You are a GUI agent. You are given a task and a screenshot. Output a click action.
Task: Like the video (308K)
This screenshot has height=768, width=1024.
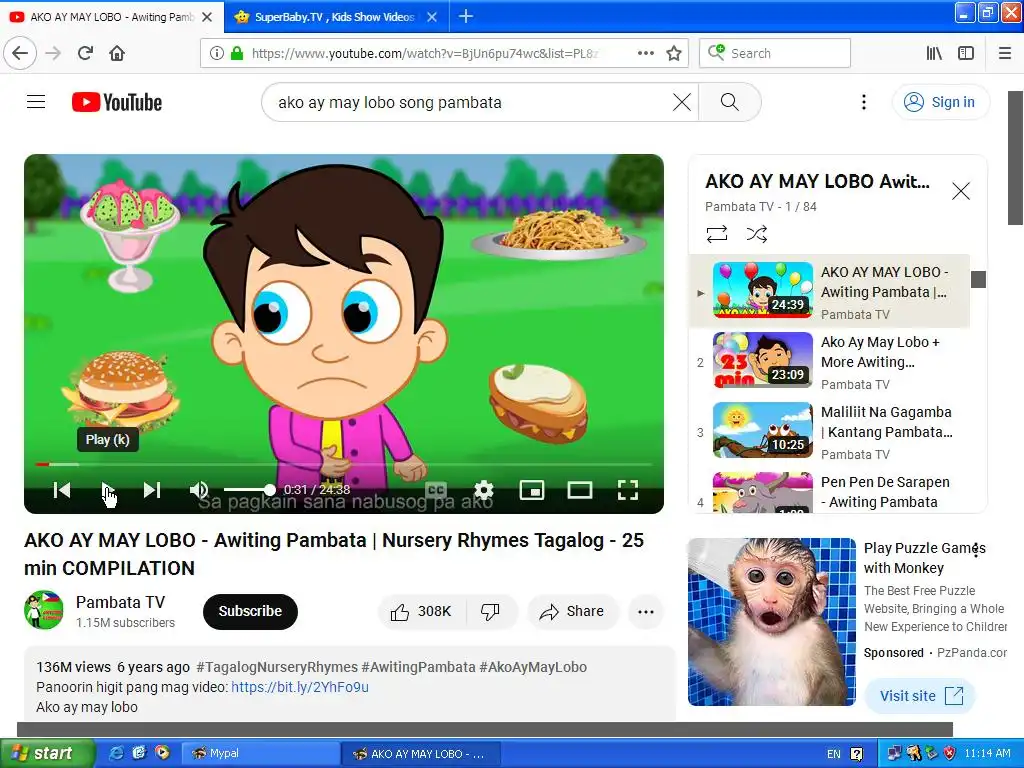(x=422, y=611)
